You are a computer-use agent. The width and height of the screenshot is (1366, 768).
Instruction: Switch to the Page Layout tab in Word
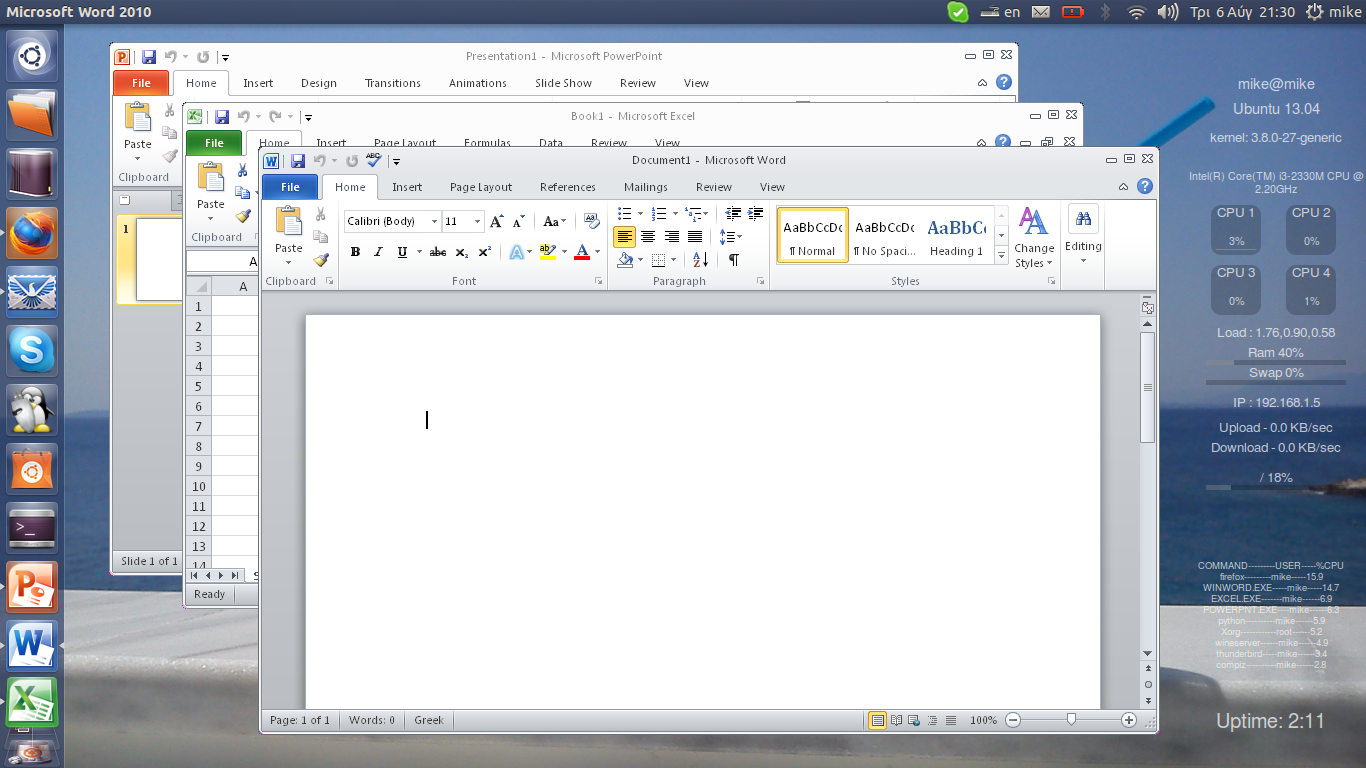pyautogui.click(x=481, y=187)
